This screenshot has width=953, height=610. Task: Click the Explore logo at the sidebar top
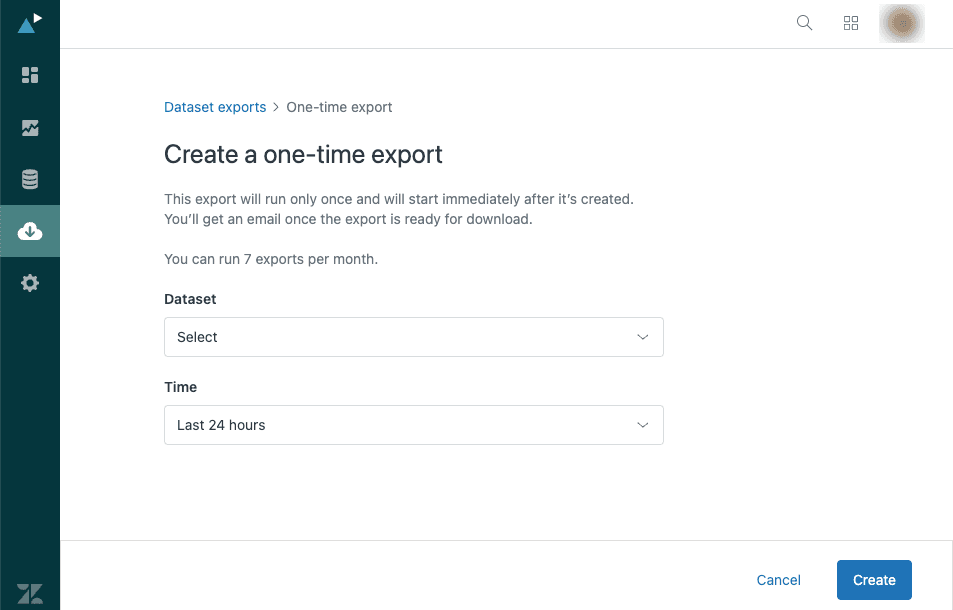pos(30,22)
